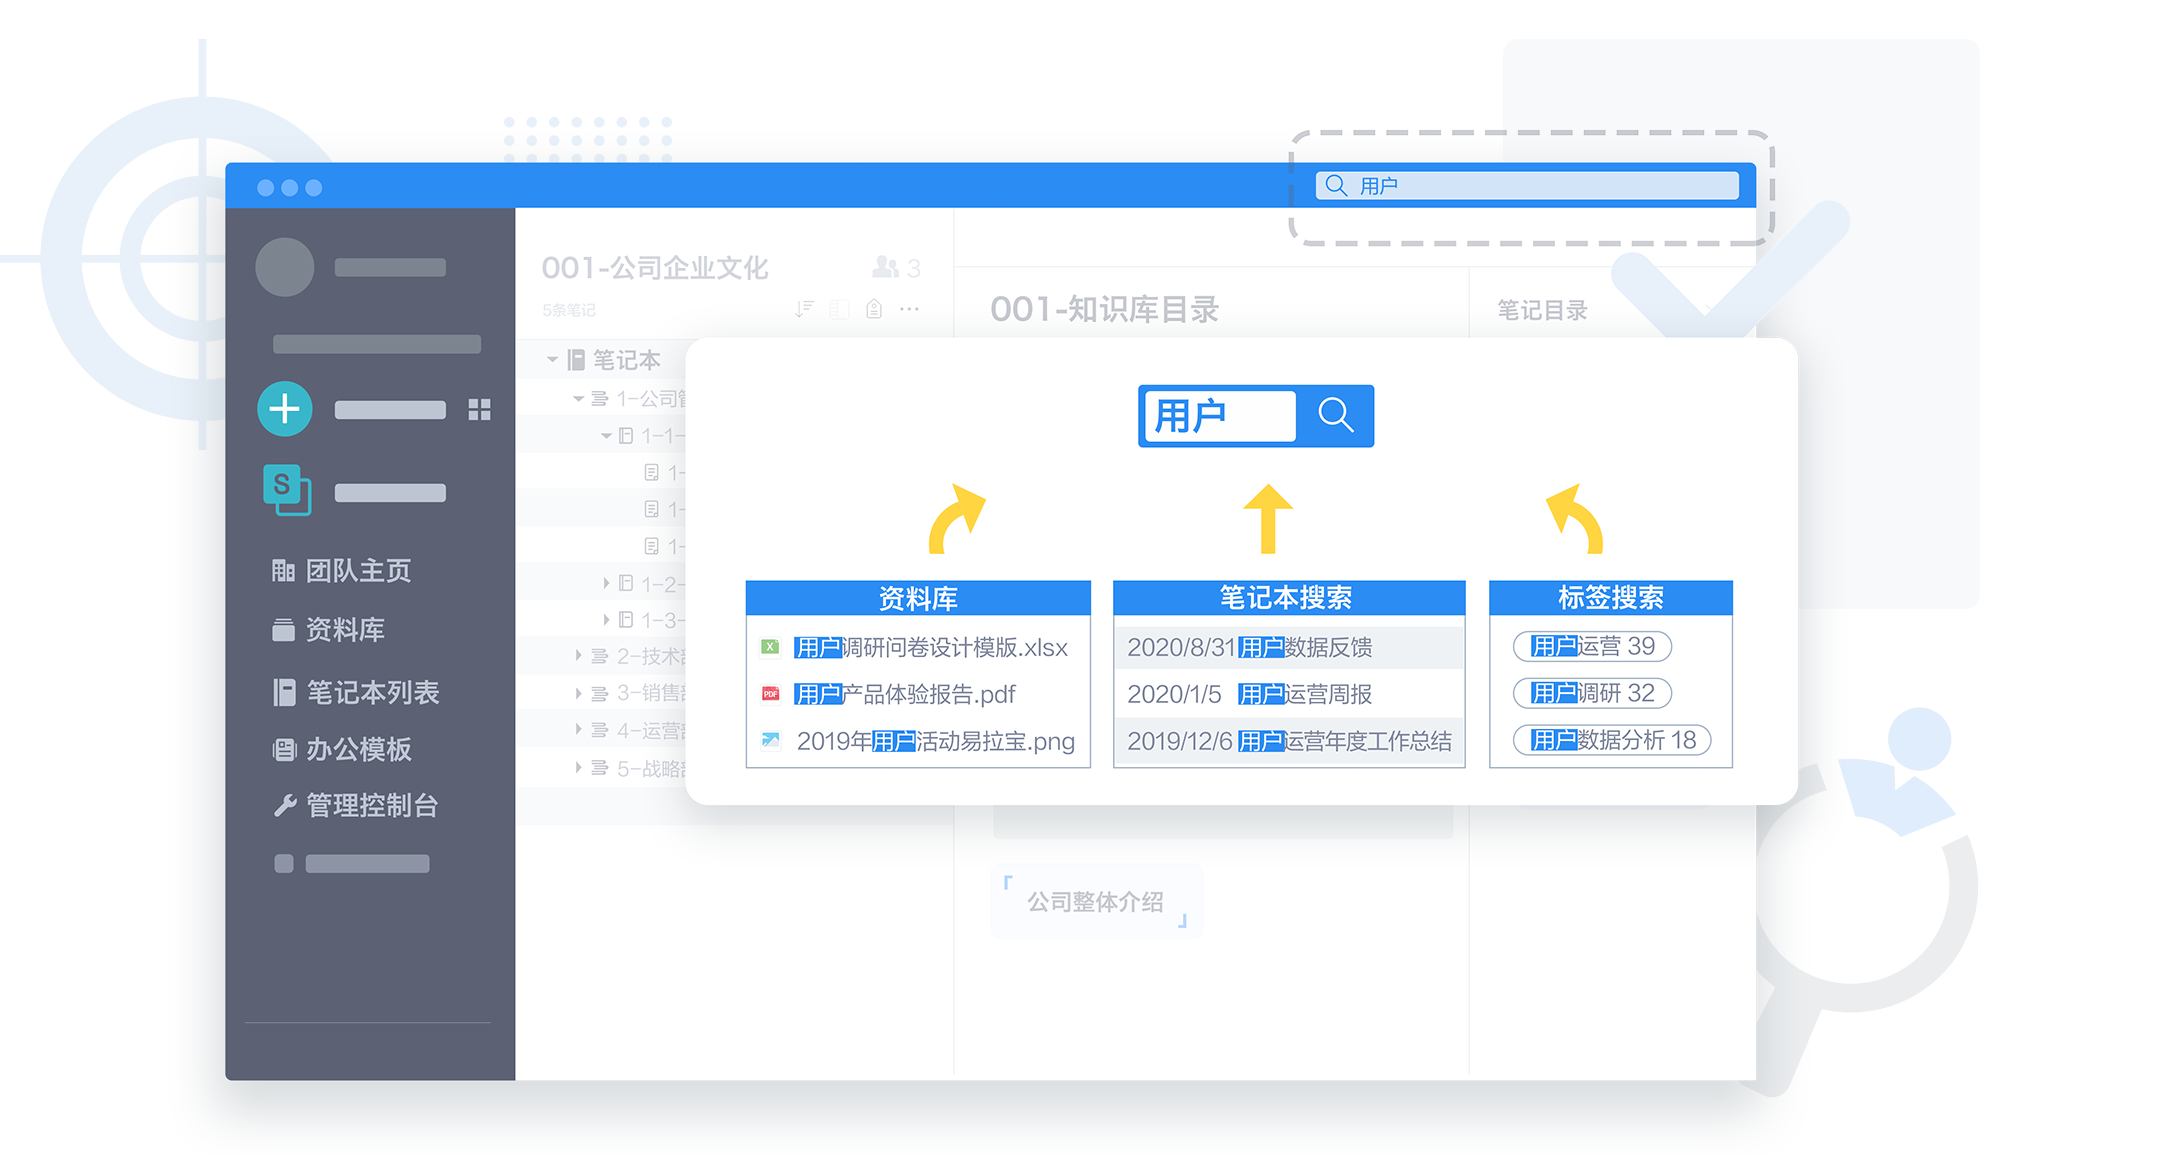Expand the 2-技术 folder in tree
Screen dimensions: 2160x1155
tap(578, 656)
